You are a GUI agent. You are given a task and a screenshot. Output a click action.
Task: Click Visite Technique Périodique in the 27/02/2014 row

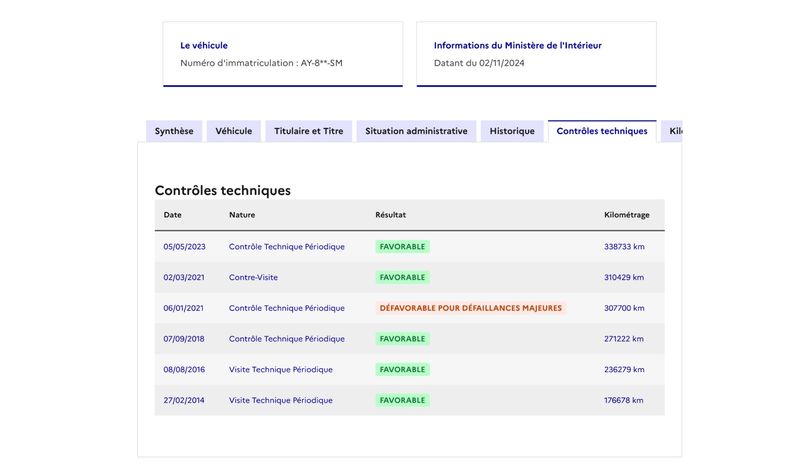point(281,400)
